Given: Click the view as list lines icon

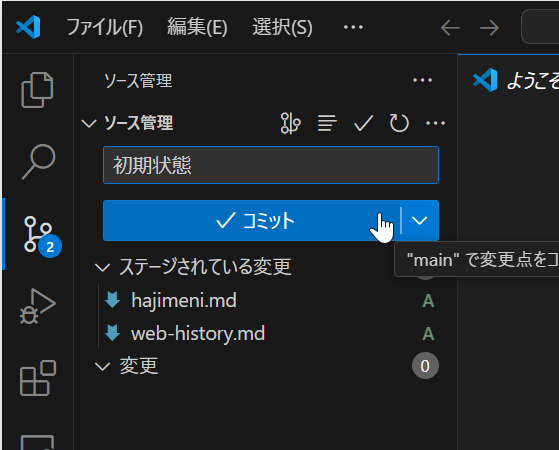Looking at the screenshot, I should [327, 123].
